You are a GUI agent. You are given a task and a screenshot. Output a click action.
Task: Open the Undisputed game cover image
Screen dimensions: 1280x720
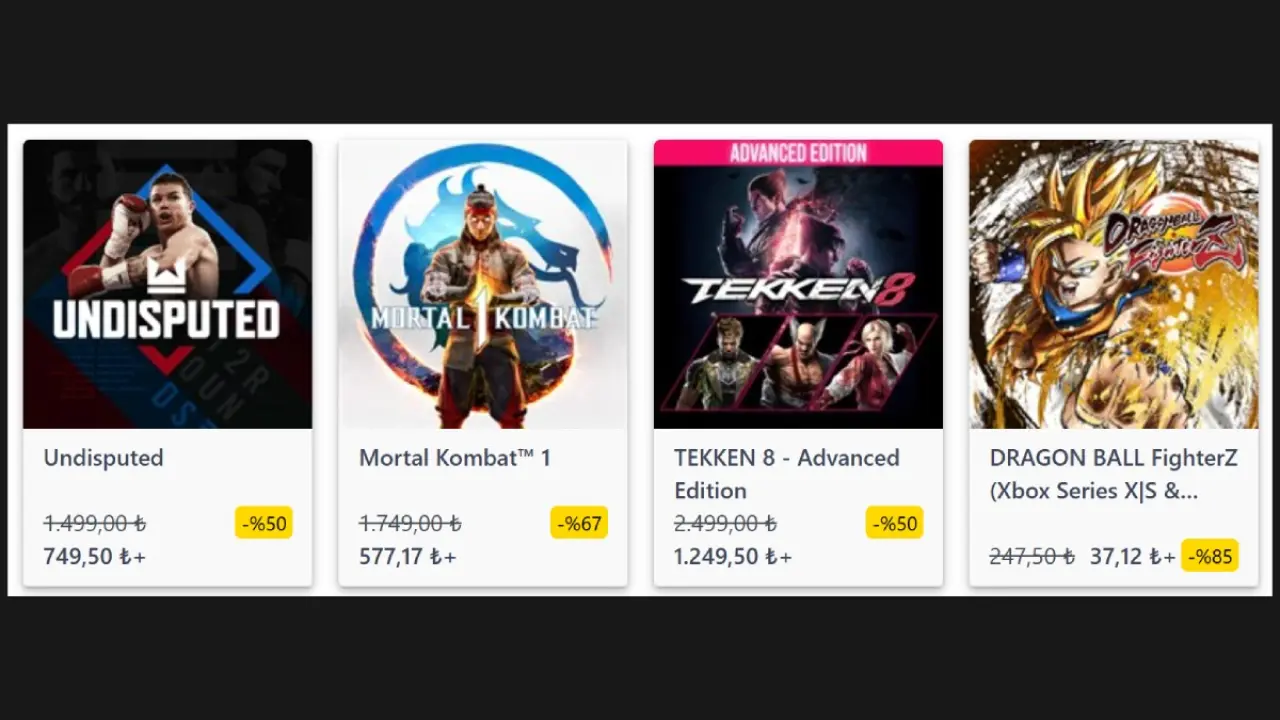[x=168, y=284]
